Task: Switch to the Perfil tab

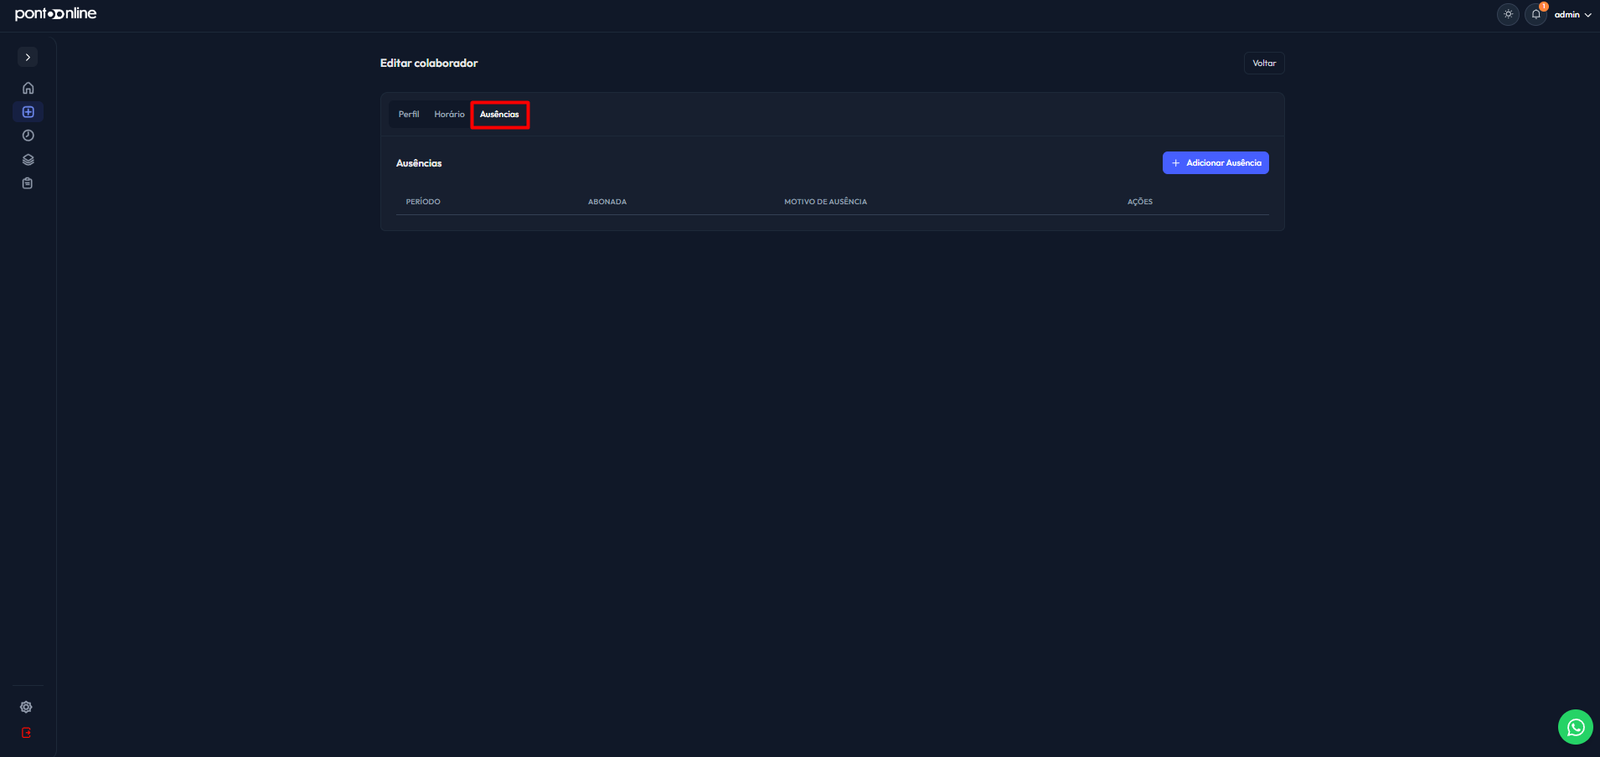Action: point(409,114)
